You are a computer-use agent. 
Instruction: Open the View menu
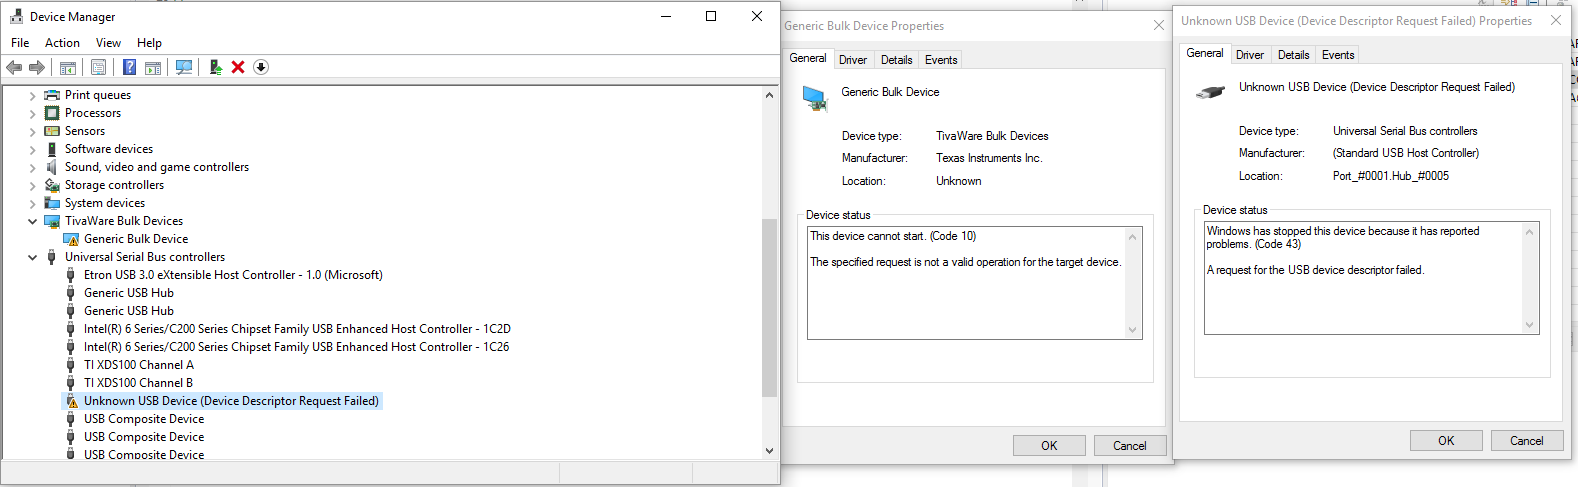coord(108,43)
